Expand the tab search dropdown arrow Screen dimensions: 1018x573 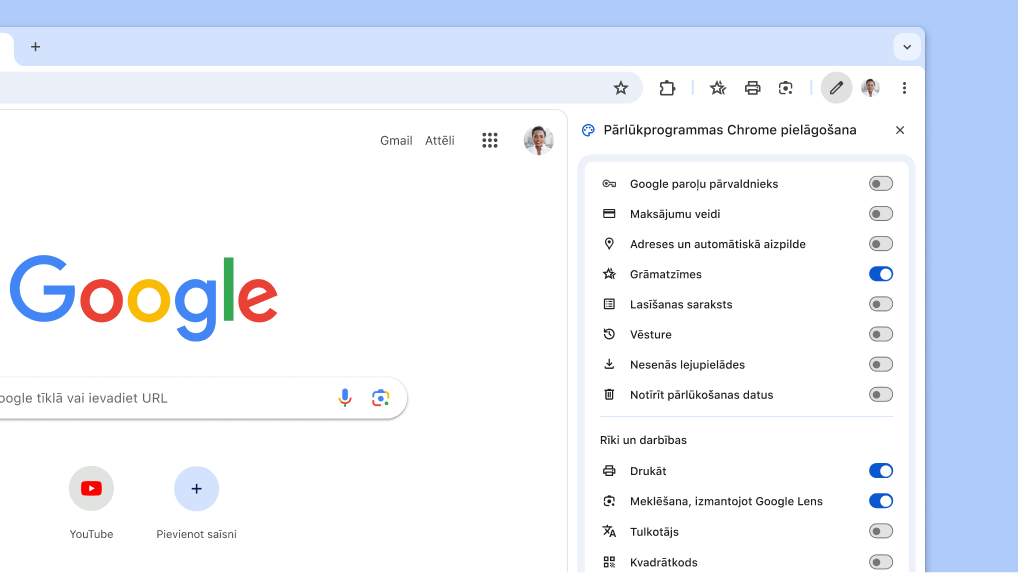[x=907, y=47]
